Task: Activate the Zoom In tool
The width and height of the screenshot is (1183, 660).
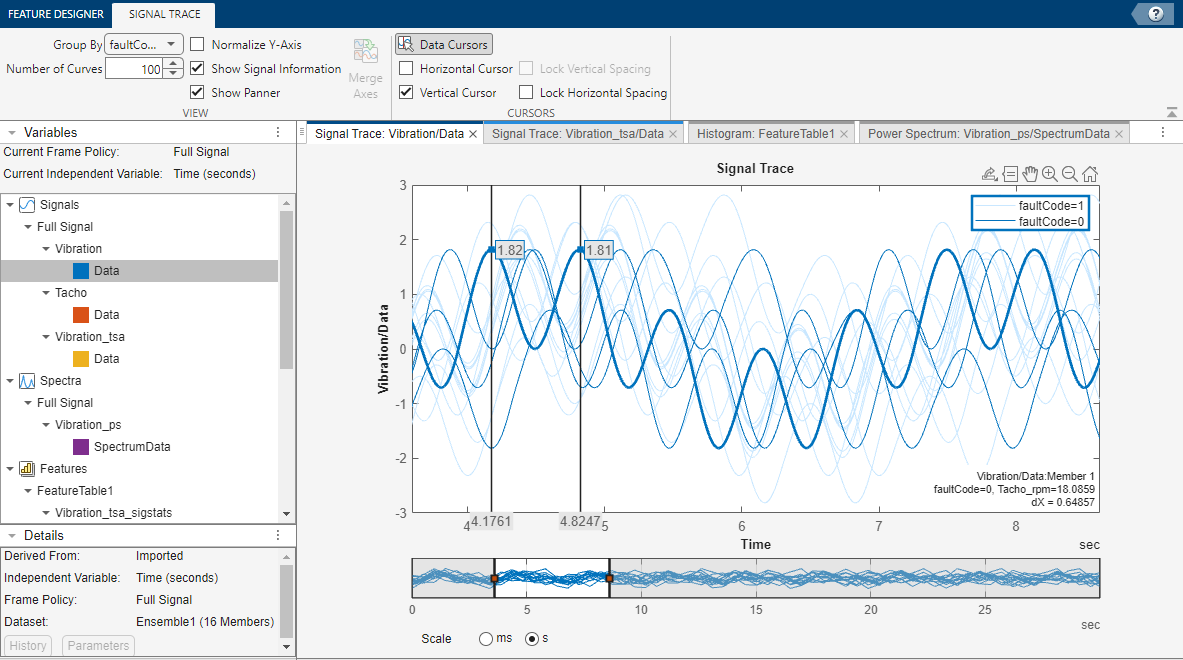Action: (x=1049, y=174)
